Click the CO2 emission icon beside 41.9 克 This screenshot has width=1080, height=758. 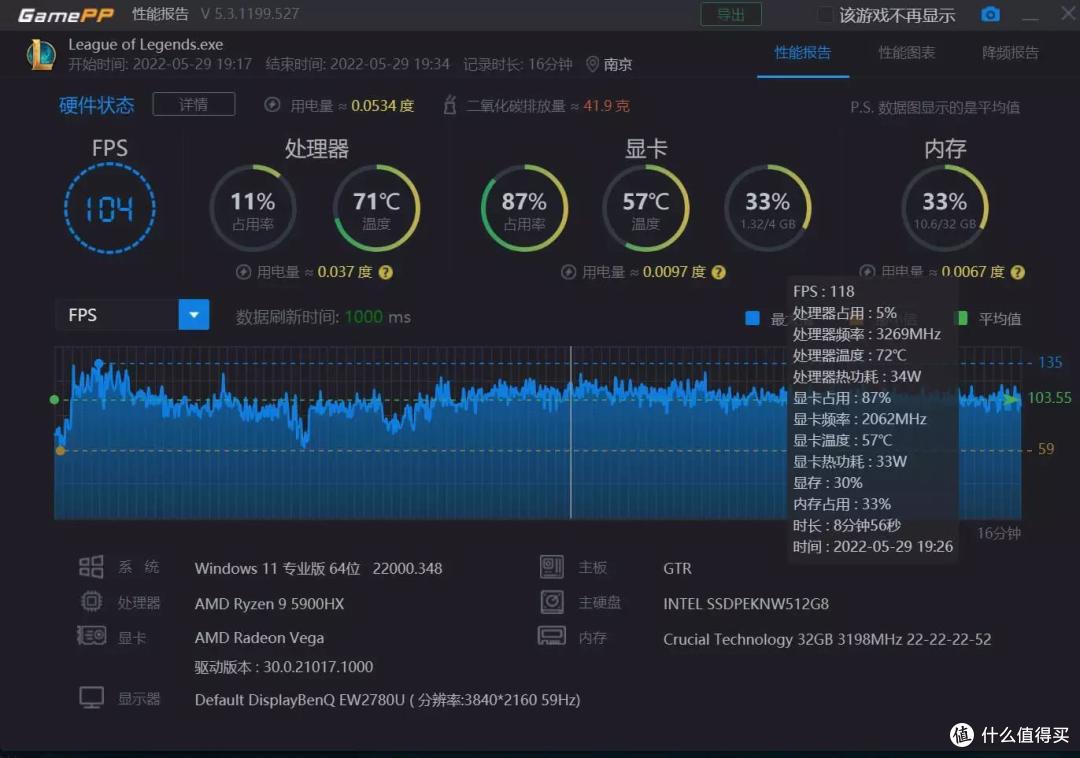tap(450, 105)
